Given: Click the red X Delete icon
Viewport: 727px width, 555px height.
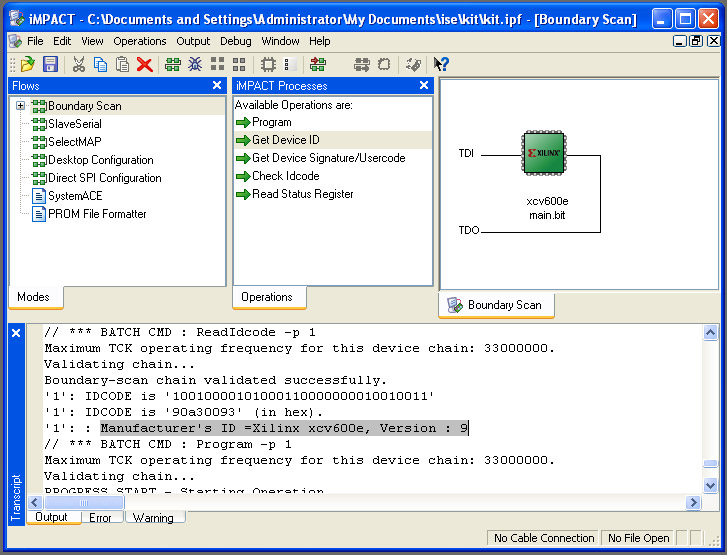Looking at the screenshot, I should pyautogui.click(x=145, y=64).
